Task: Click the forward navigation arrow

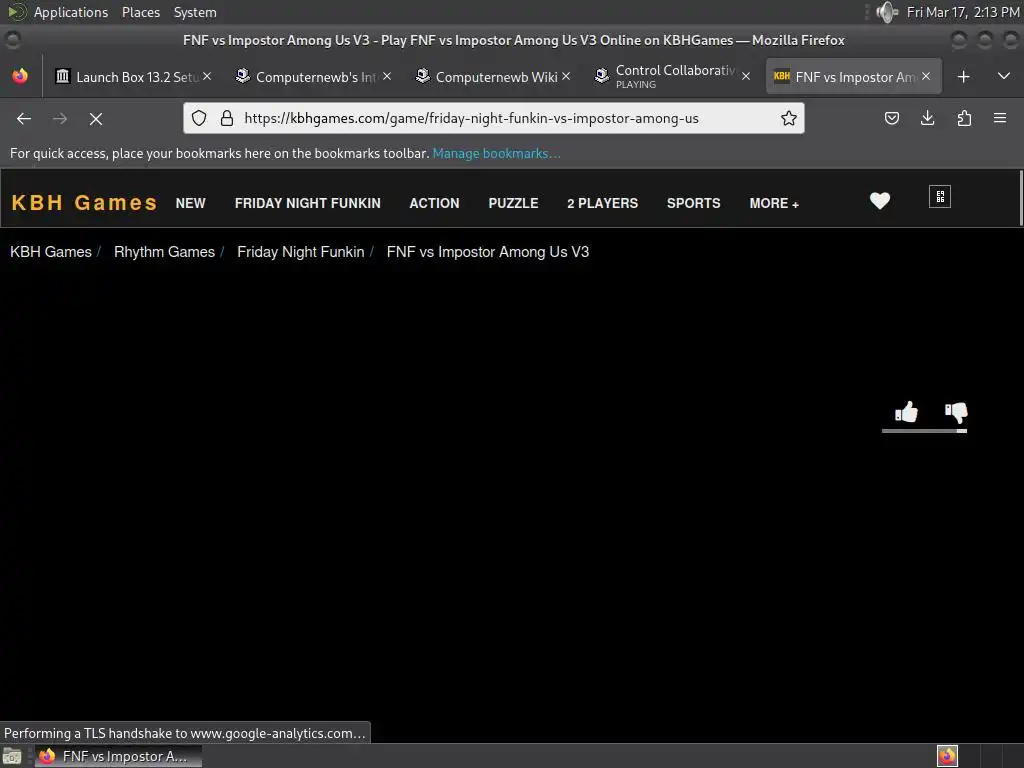Action: pyautogui.click(x=60, y=118)
